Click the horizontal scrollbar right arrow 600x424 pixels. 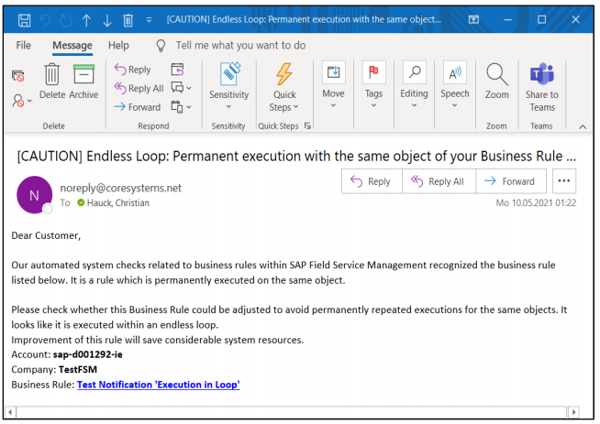click(573, 412)
